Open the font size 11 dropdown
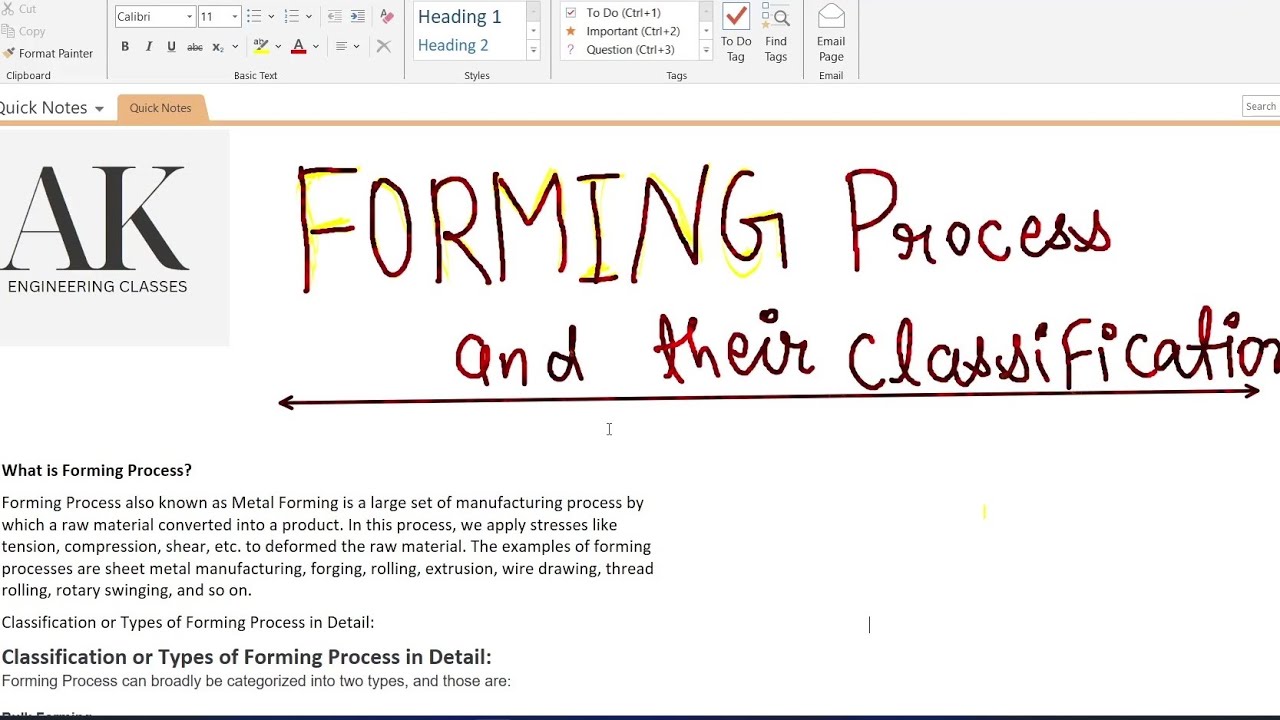 pyautogui.click(x=235, y=16)
